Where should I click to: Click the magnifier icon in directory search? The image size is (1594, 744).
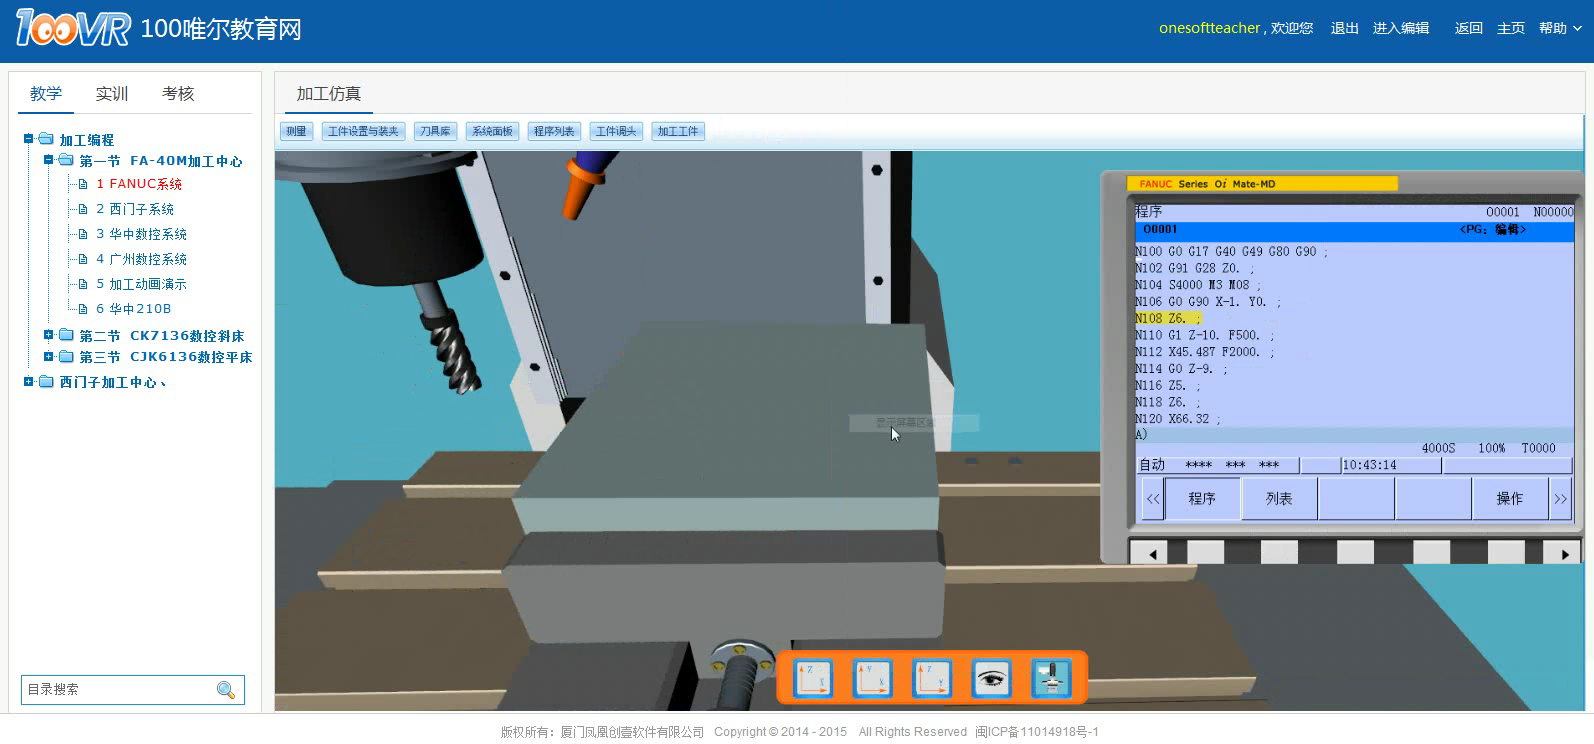coord(226,690)
